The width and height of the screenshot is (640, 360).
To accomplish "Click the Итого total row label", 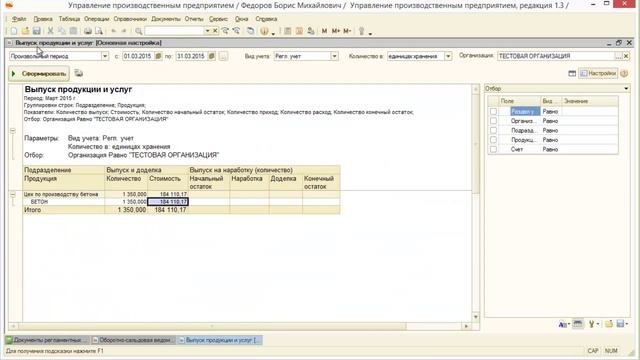I will click(x=33, y=210).
